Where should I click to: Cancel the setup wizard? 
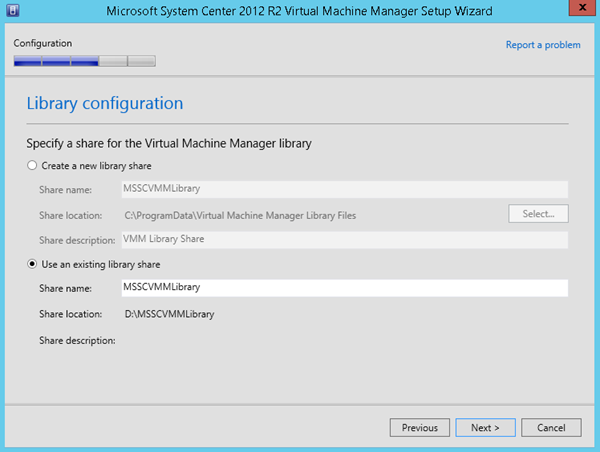coord(551,428)
